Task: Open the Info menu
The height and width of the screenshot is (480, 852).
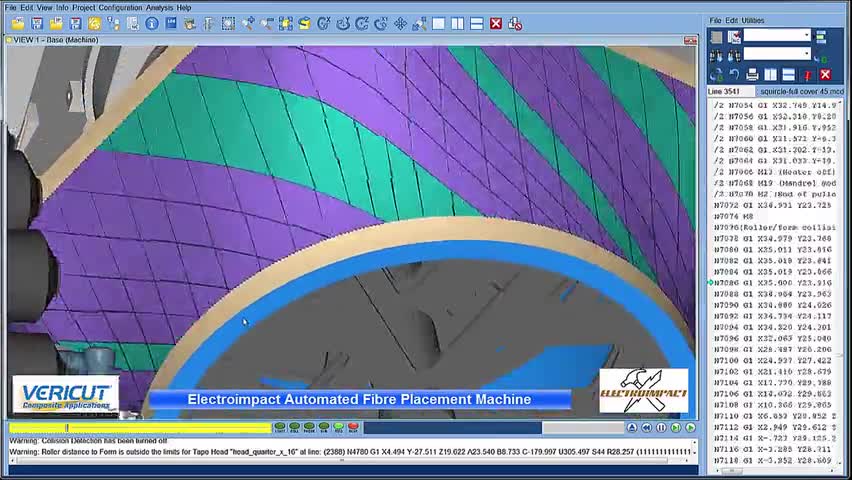Action: [62, 8]
